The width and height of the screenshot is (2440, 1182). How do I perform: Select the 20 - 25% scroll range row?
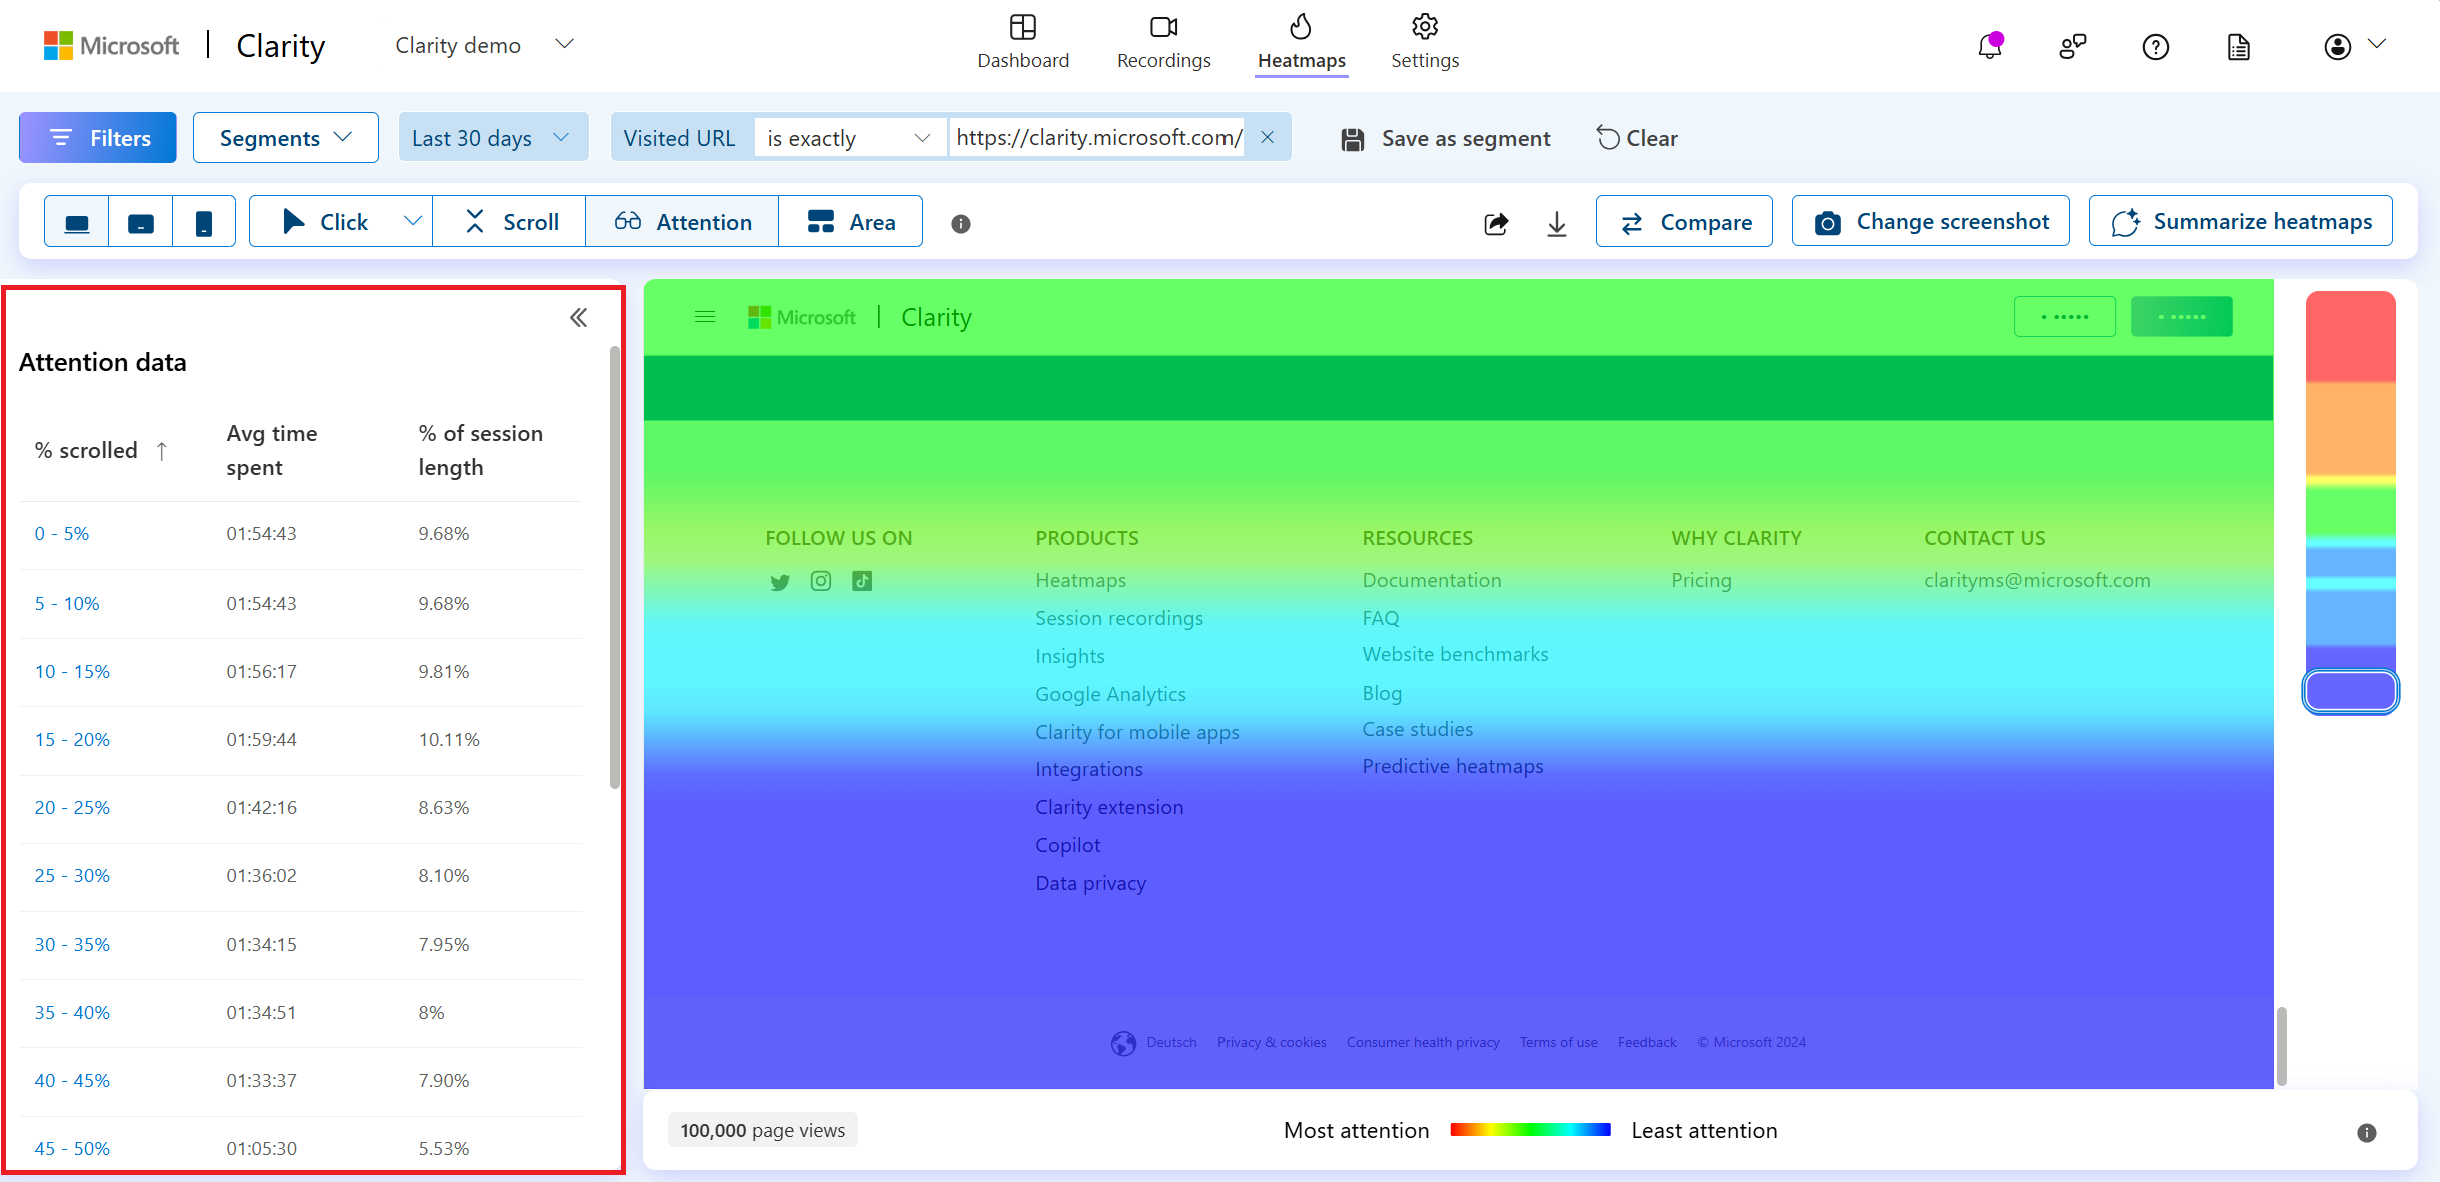coord(300,808)
